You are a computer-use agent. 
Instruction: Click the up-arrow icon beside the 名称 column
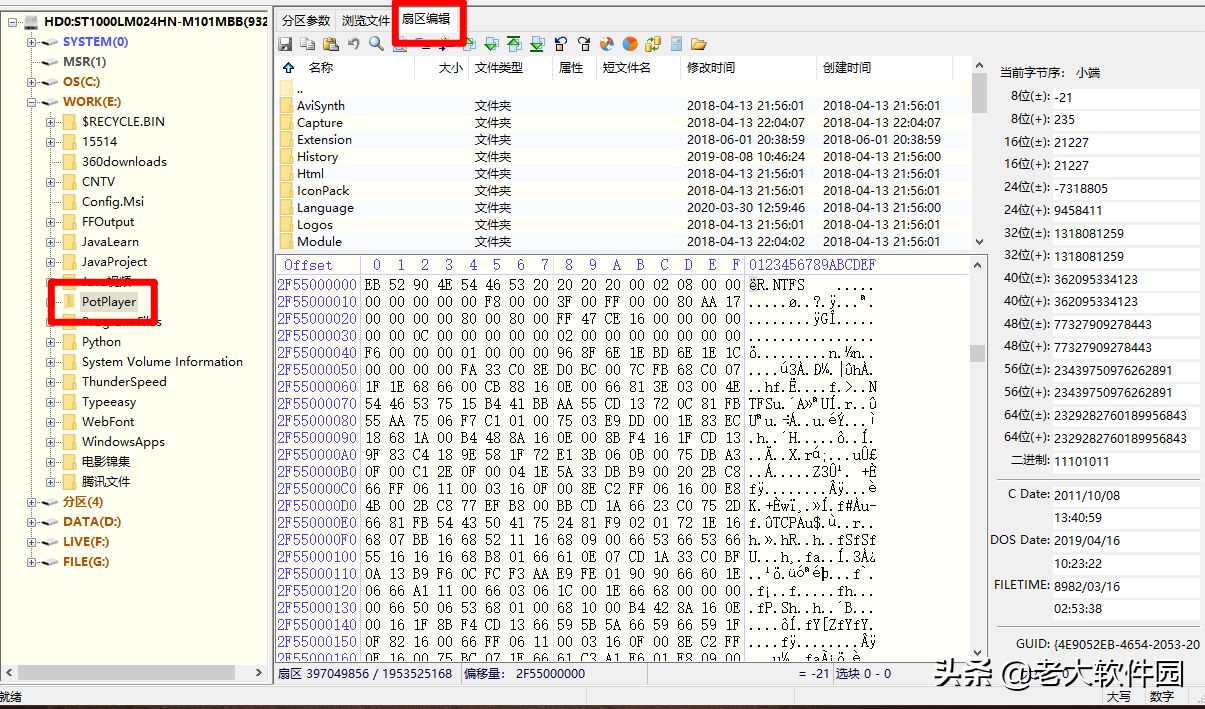(289, 68)
